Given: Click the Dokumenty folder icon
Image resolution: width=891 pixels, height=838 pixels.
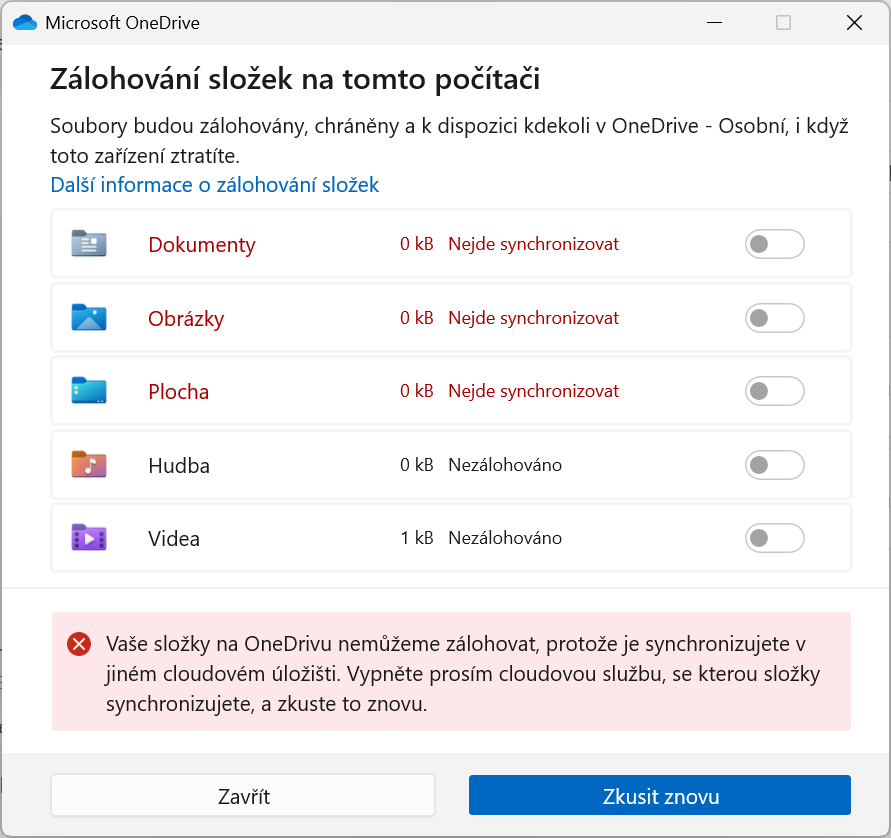Looking at the screenshot, I should [89, 244].
